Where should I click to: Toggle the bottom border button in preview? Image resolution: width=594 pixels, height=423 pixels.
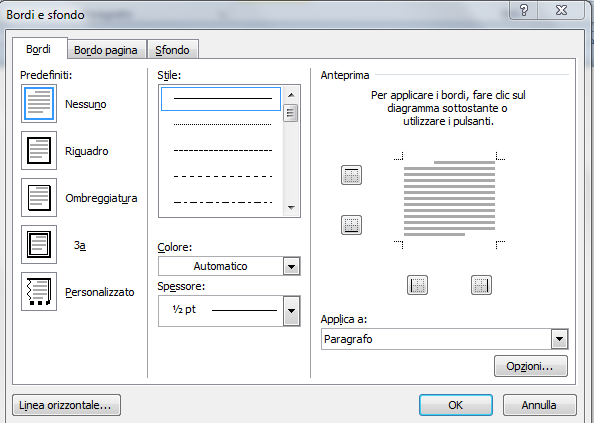click(352, 225)
